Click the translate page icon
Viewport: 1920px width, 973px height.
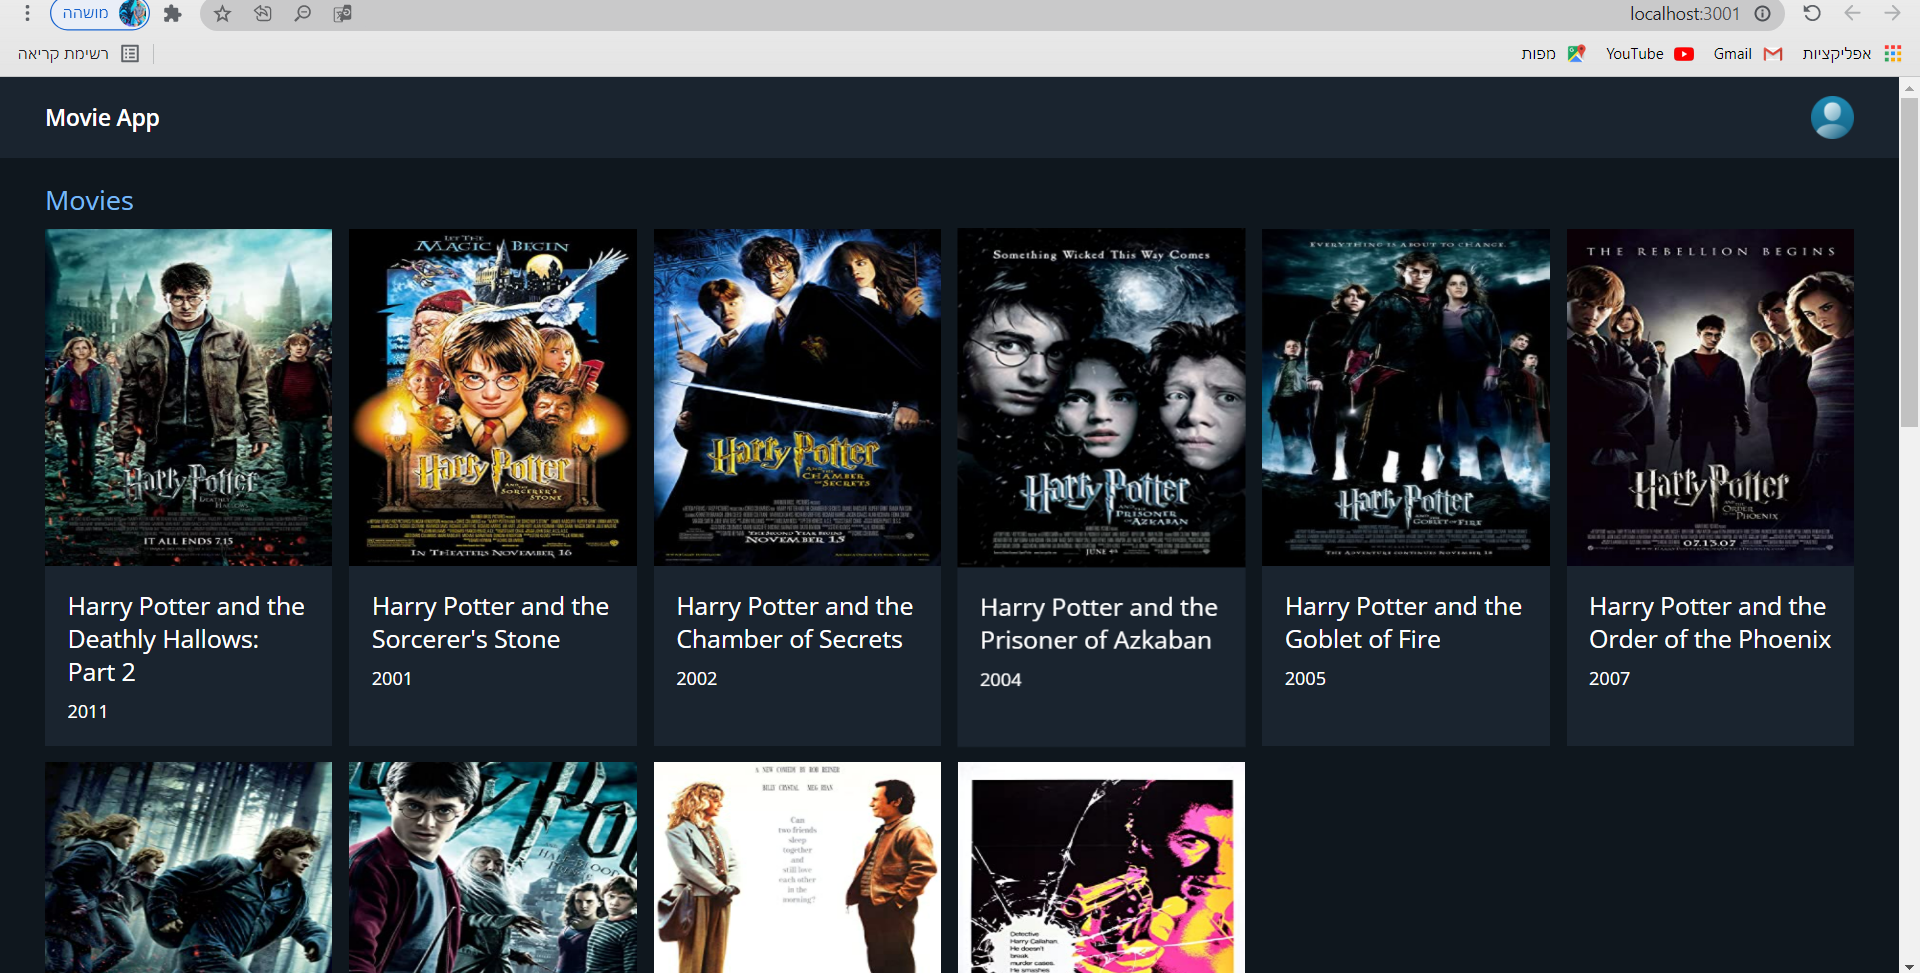click(342, 14)
